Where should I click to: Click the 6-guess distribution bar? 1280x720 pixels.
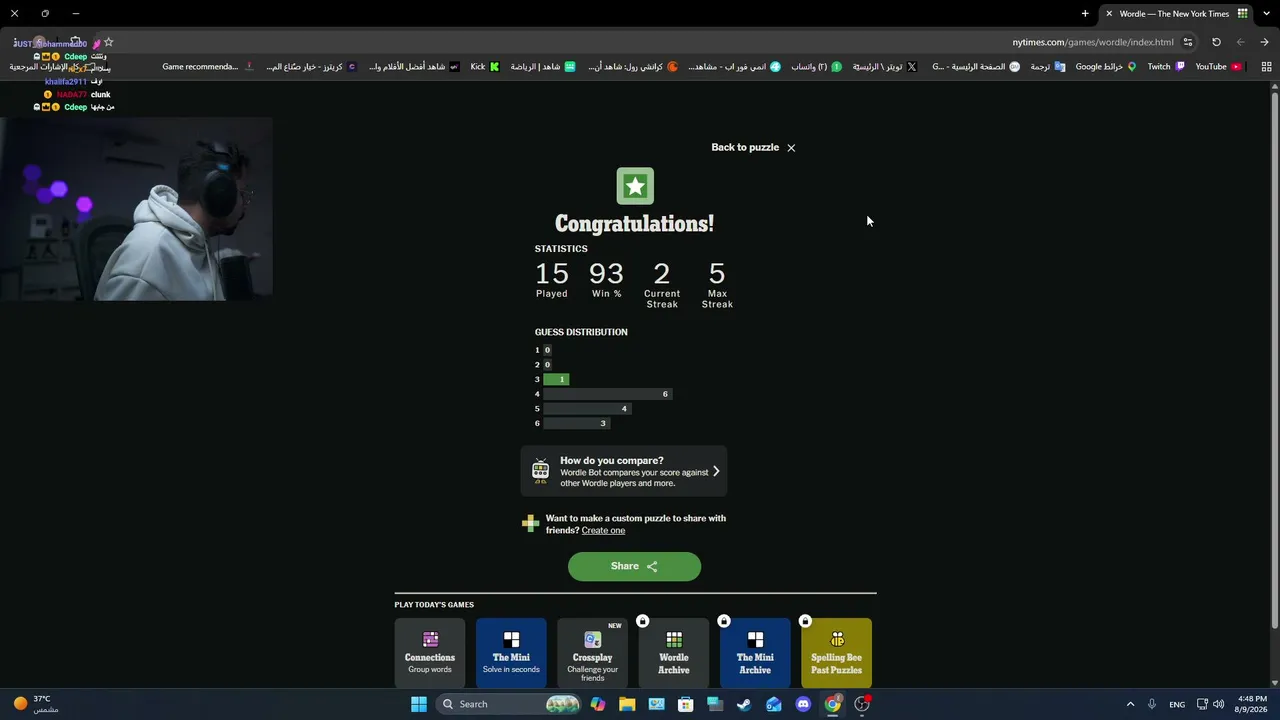click(576, 423)
